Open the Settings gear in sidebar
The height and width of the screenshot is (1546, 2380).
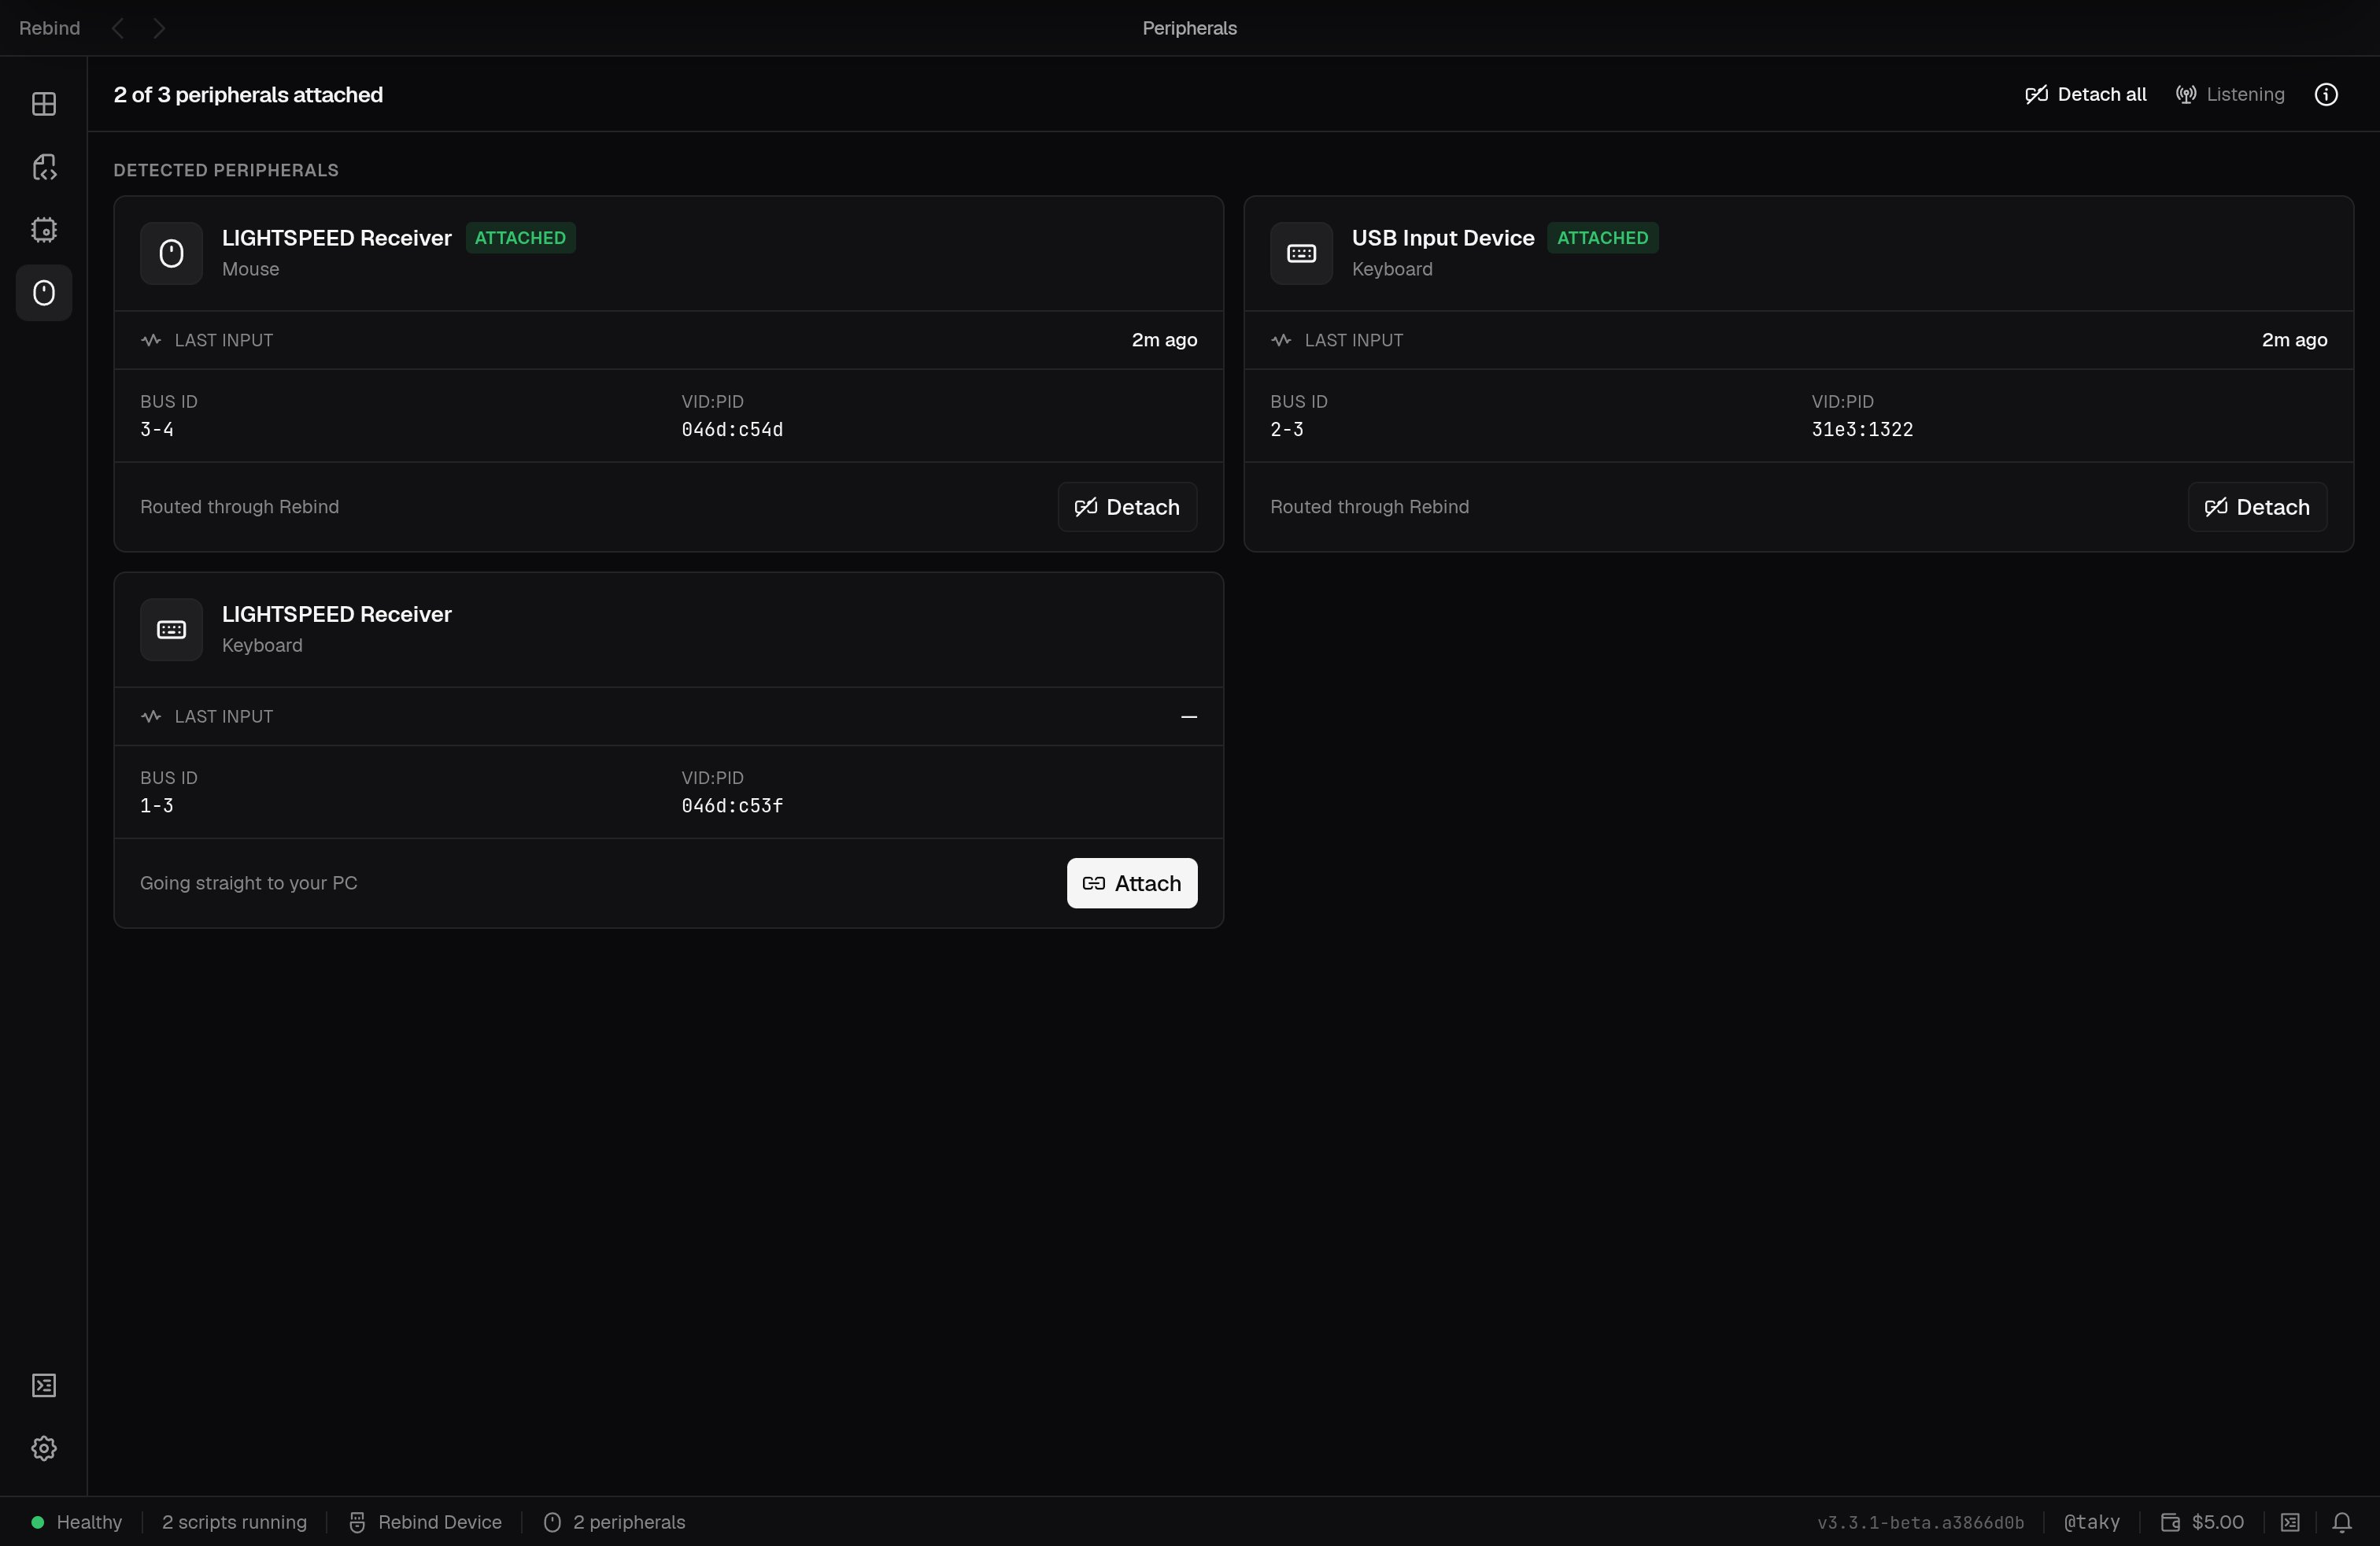(44, 1448)
